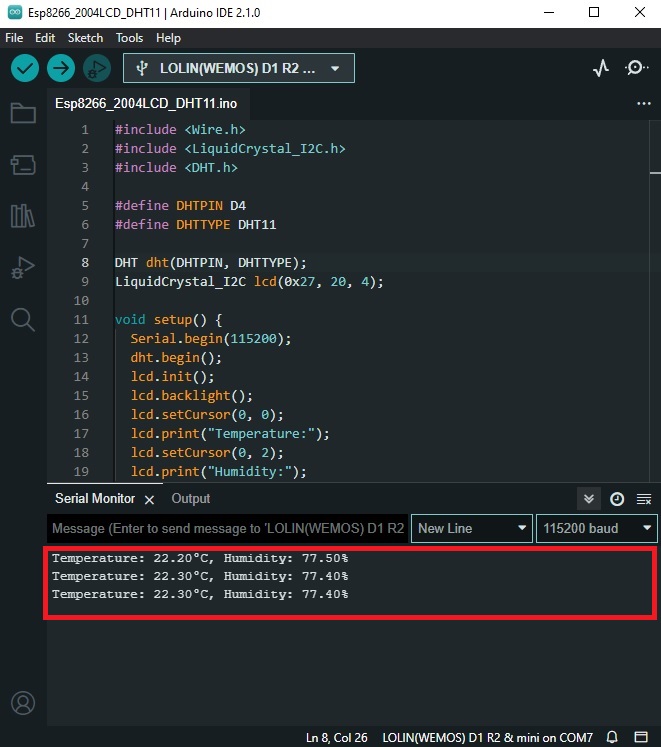
Task: Click the serial output line reading 22.20°C, 77.50%
Action: click(200, 558)
